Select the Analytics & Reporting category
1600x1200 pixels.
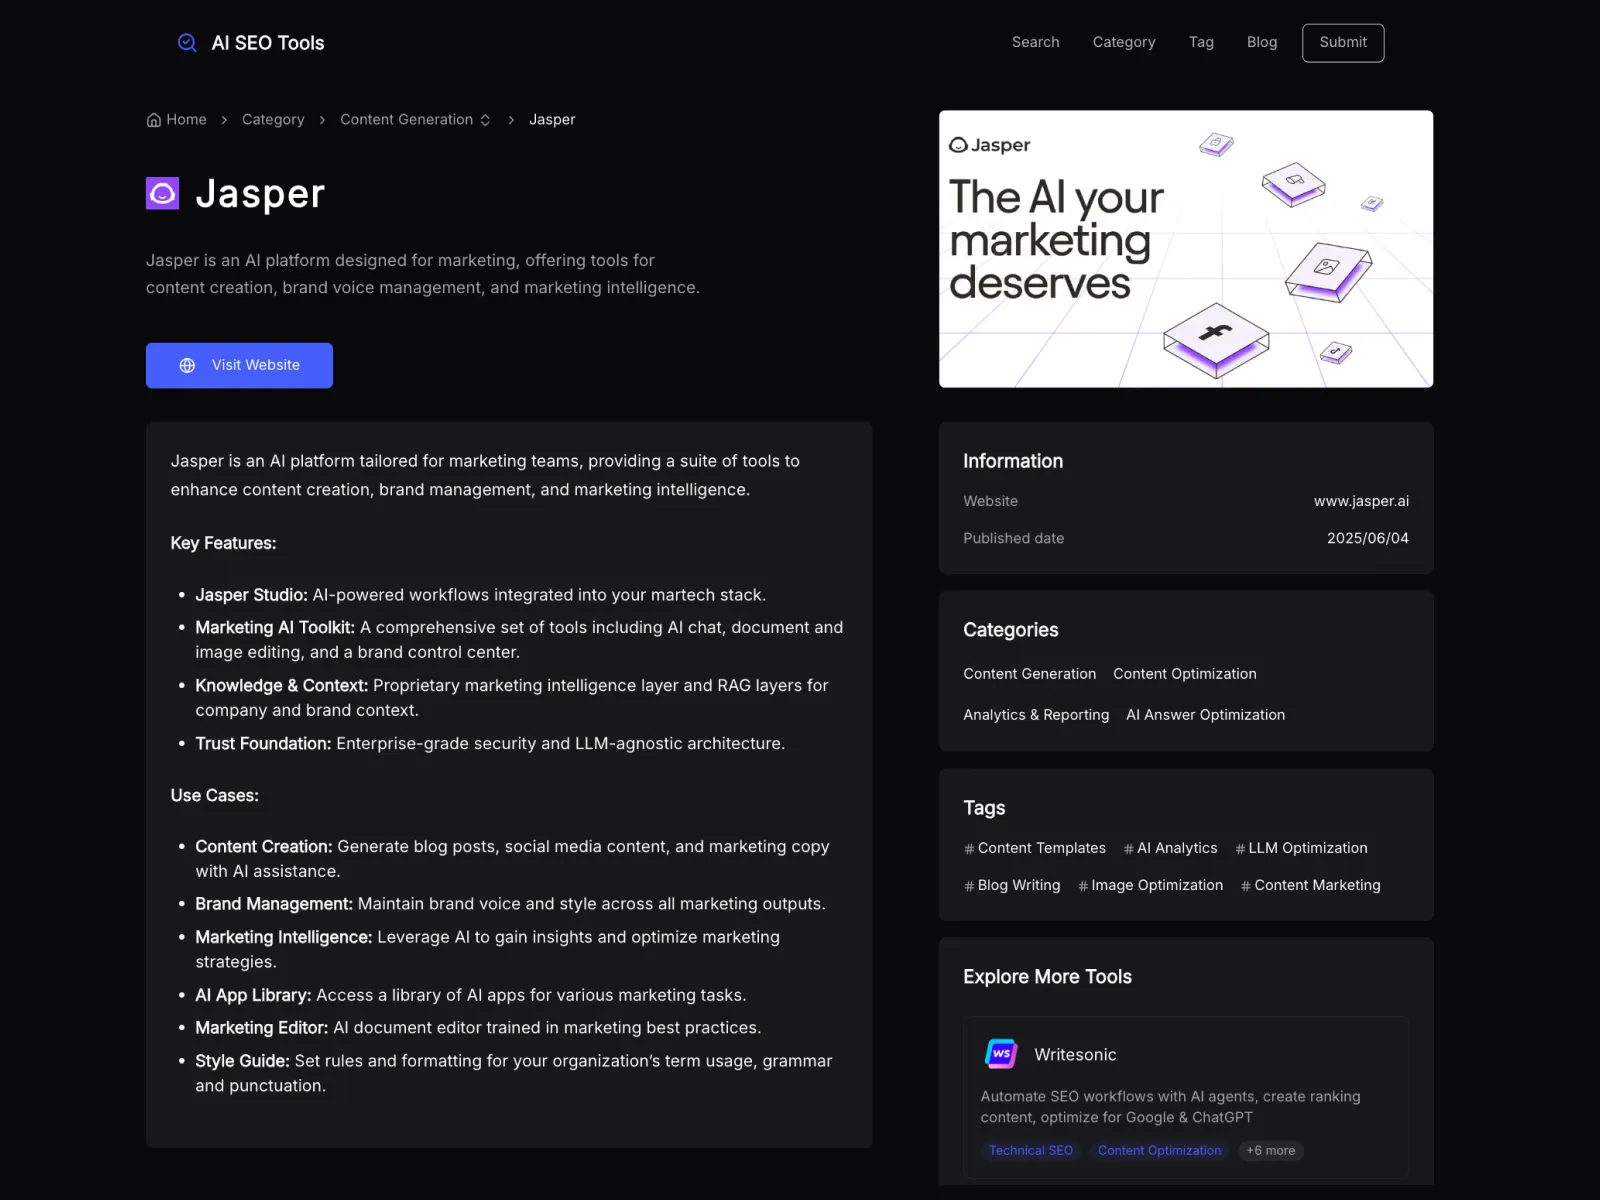[1036, 715]
